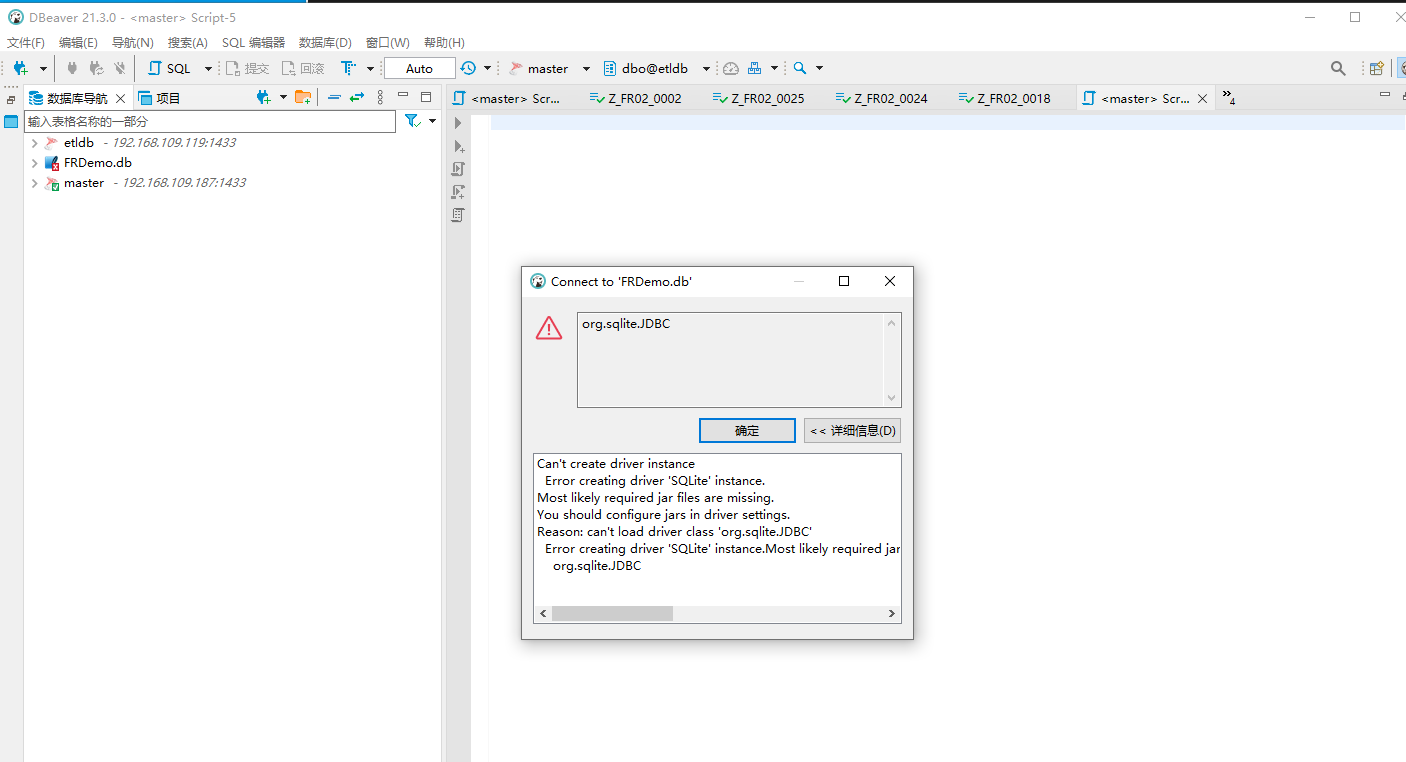Click execute script in separate tabs icon
Image resolution: width=1406 pixels, height=762 pixels.
pos(458,192)
